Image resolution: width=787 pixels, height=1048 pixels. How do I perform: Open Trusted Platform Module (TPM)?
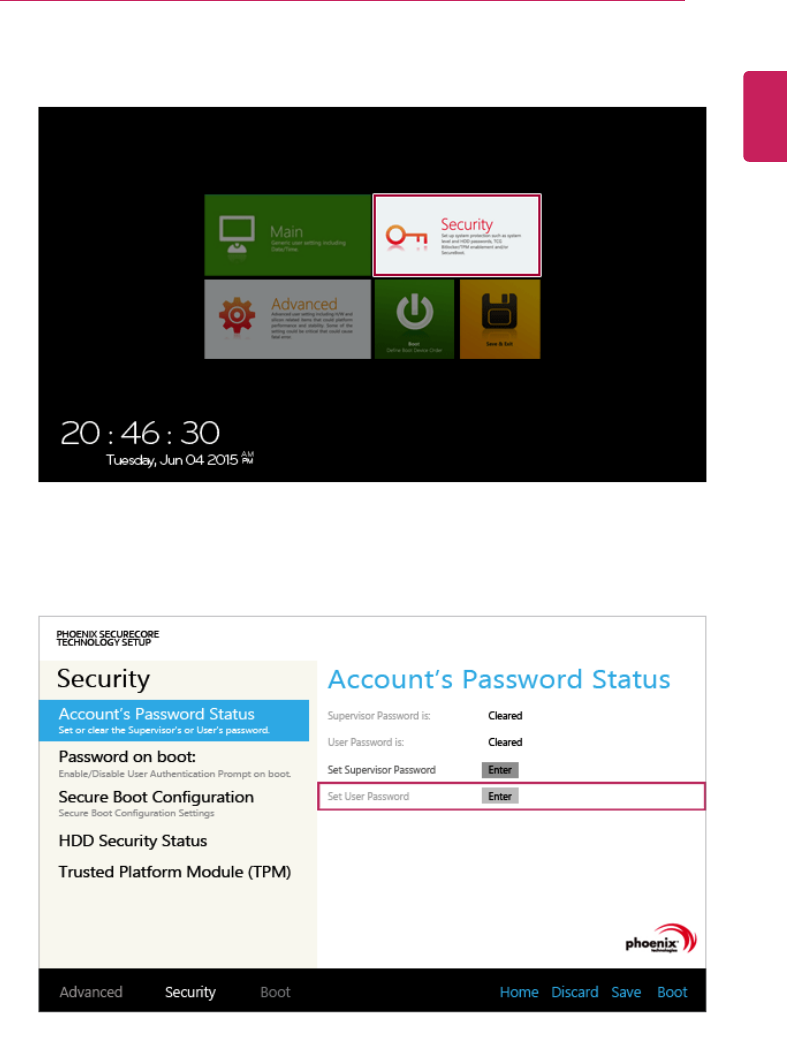(x=175, y=872)
